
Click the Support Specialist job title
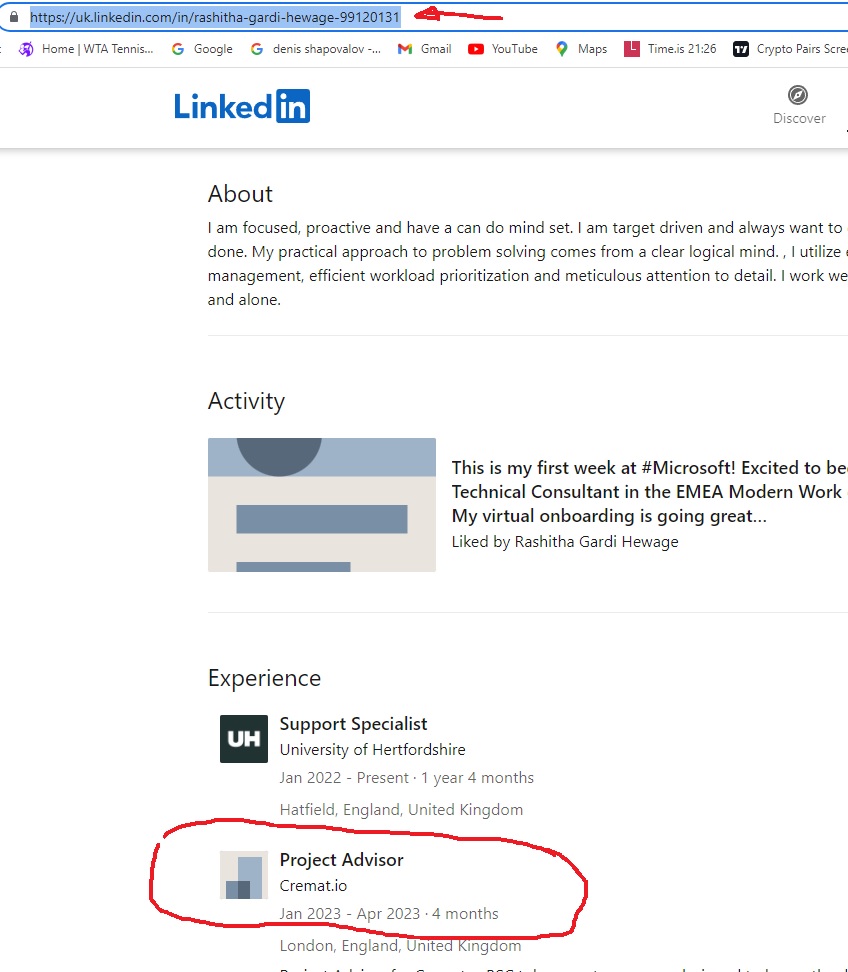353,724
